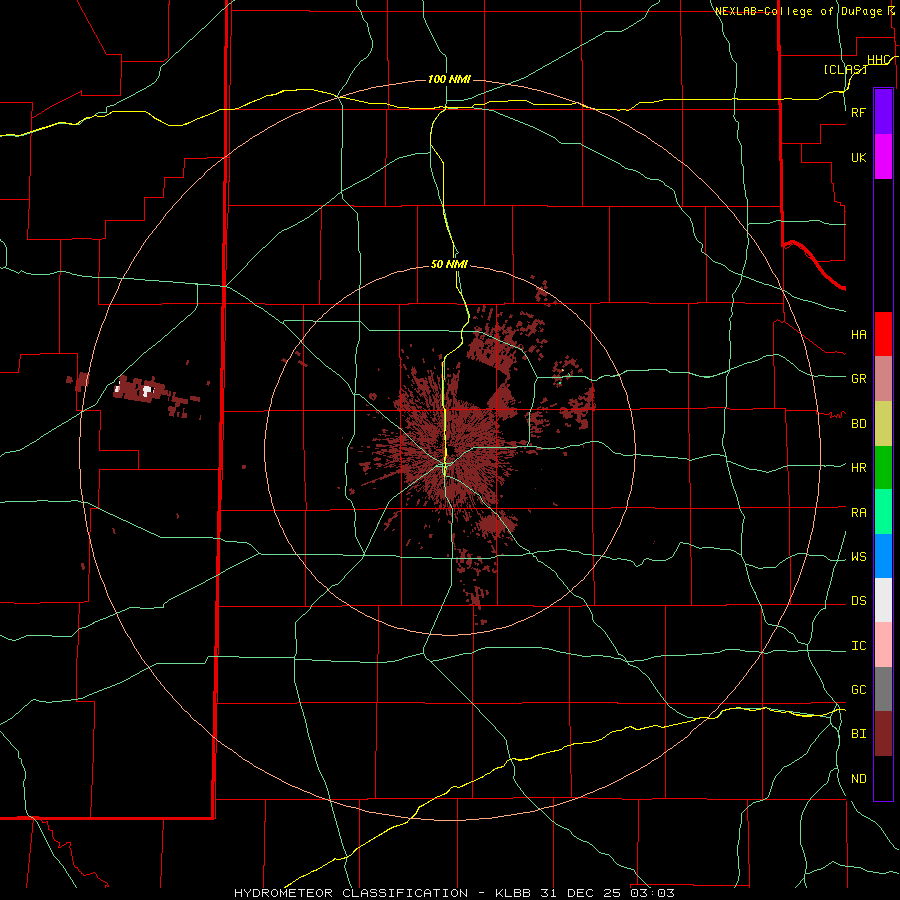Click the 'HYDROMETEOR CLASSIFICATION' title at bottom
The height and width of the screenshot is (900, 900).
pos(351,893)
